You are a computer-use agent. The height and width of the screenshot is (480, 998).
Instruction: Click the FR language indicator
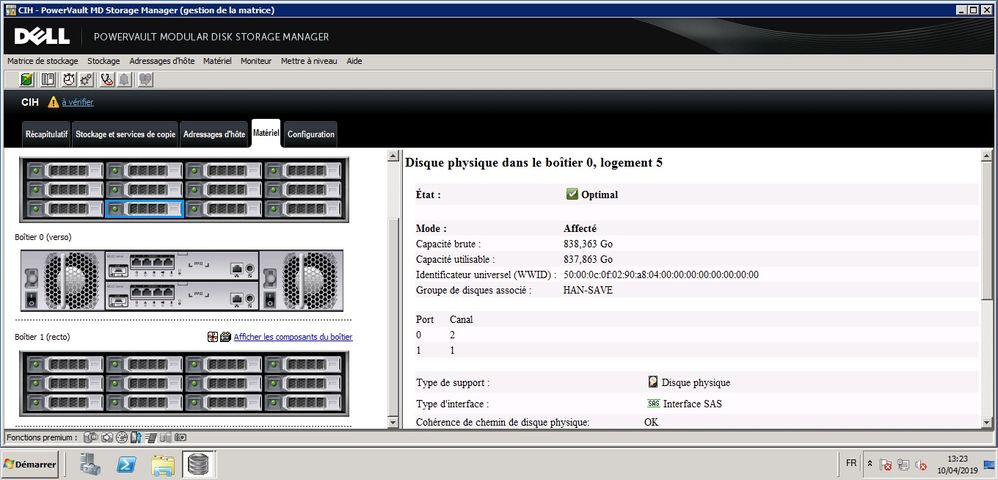click(x=851, y=463)
